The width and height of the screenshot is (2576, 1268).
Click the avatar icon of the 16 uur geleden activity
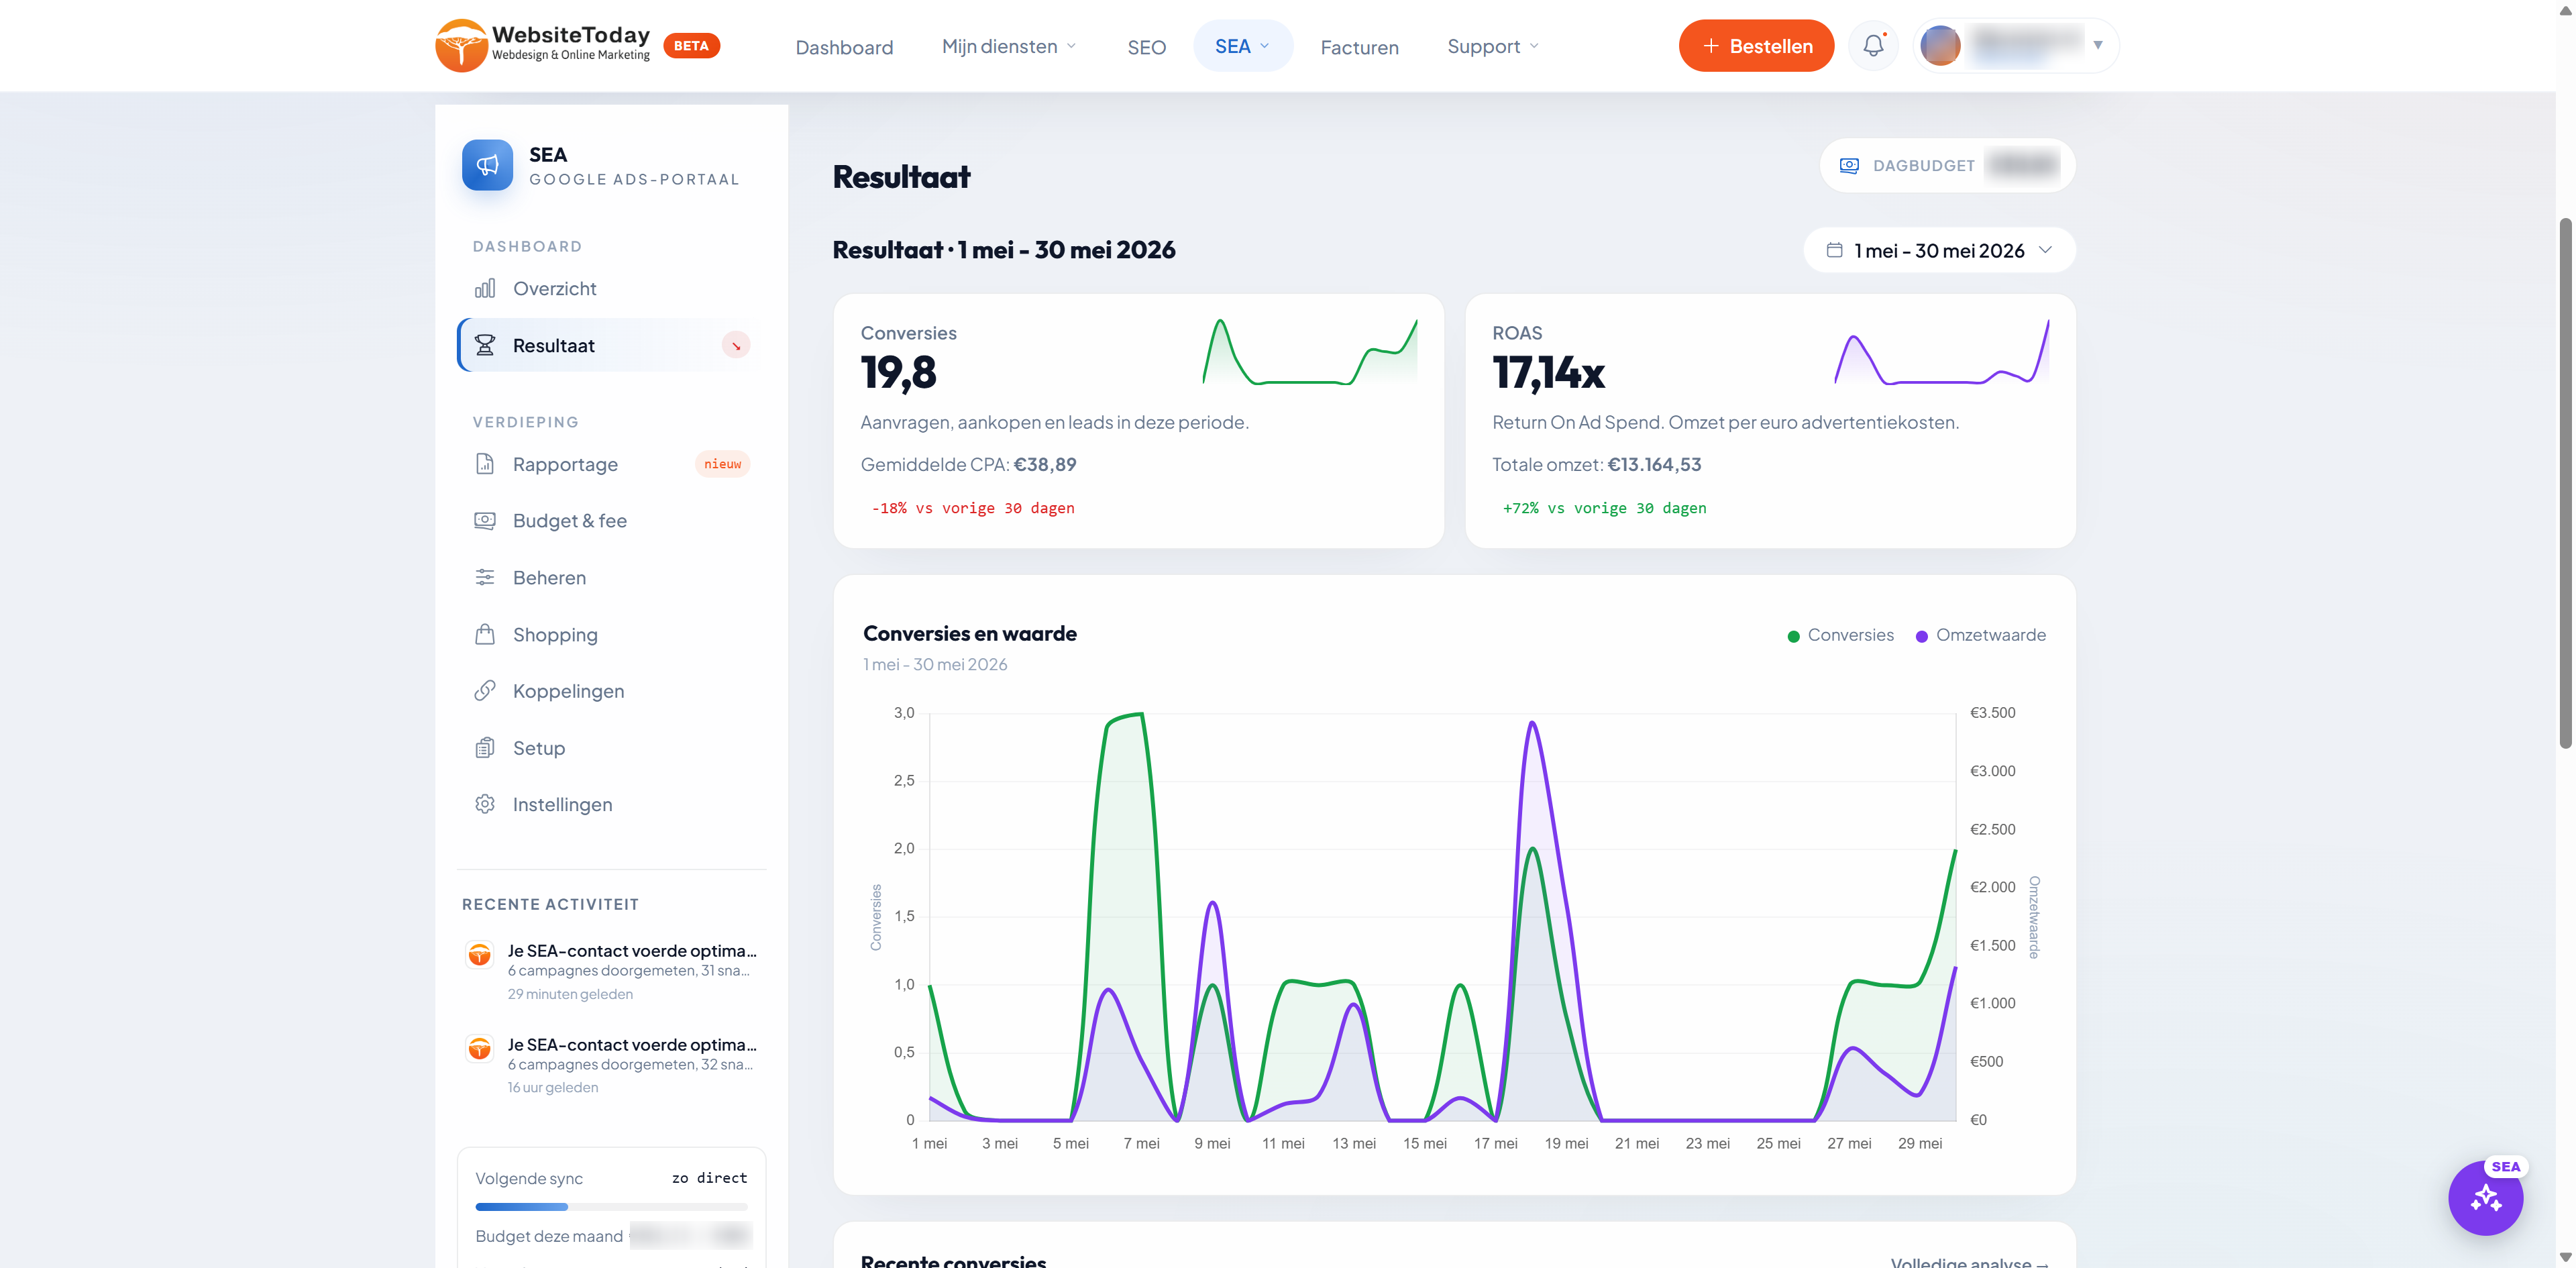coord(480,1048)
